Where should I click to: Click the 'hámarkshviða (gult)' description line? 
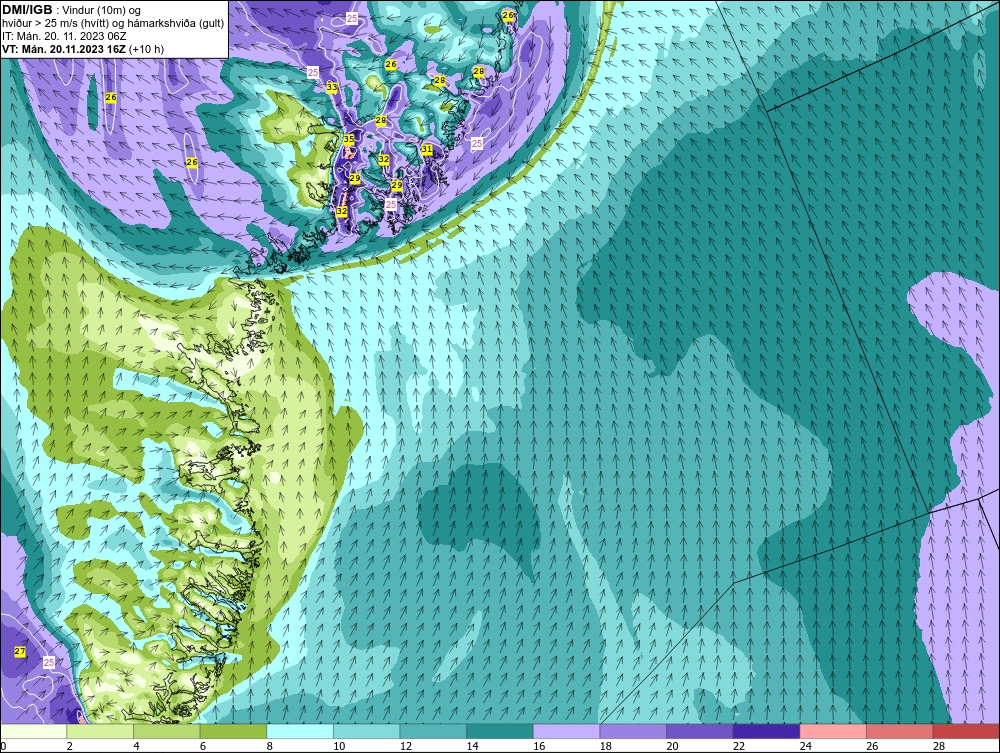click(114, 24)
